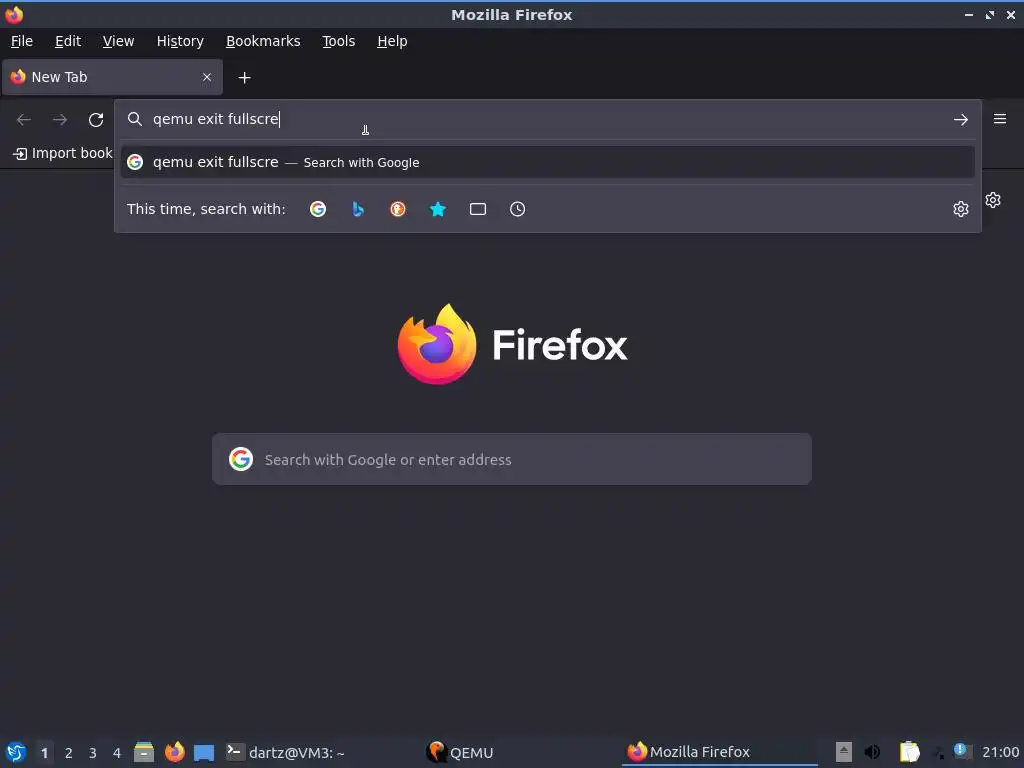1024x768 pixels.
Task: Click the forward navigation arrow
Action: coord(60,120)
